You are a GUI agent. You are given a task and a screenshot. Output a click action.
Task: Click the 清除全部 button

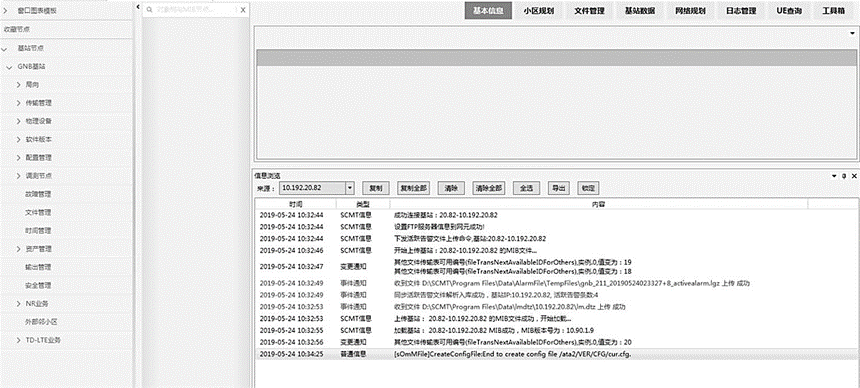point(488,188)
